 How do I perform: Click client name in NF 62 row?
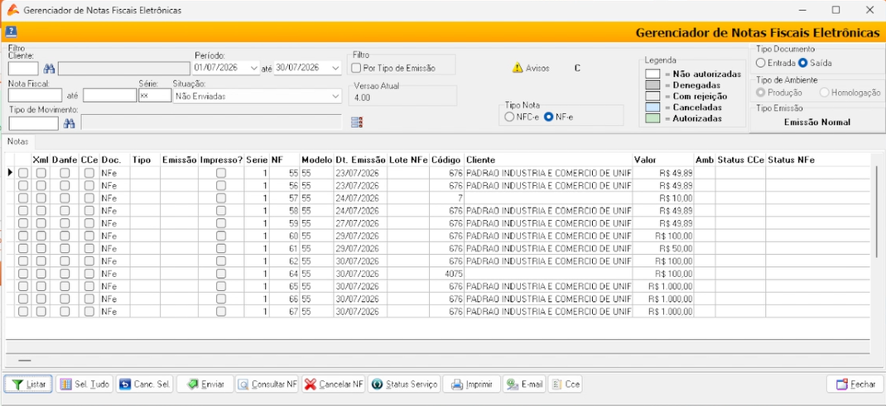(x=548, y=261)
